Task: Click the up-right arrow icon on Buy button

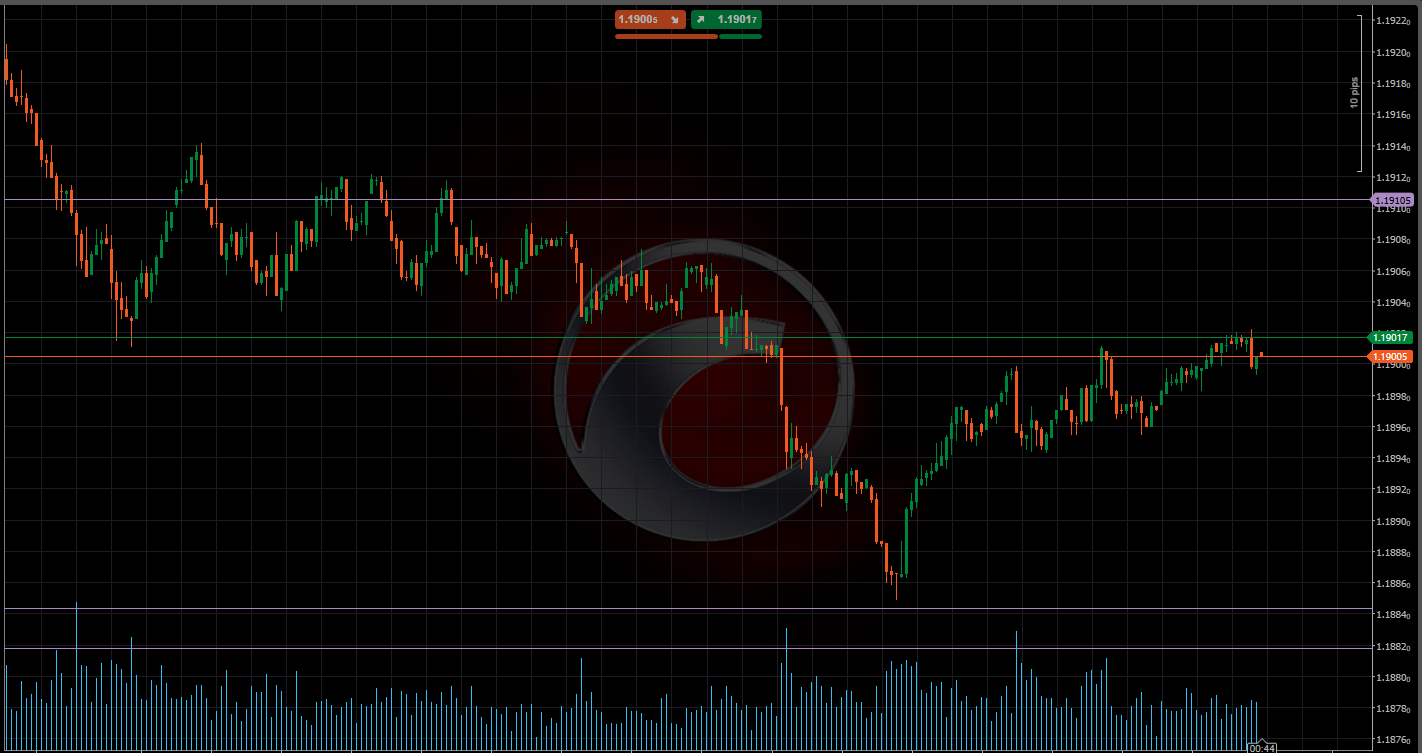Action: [x=702, y=19]
